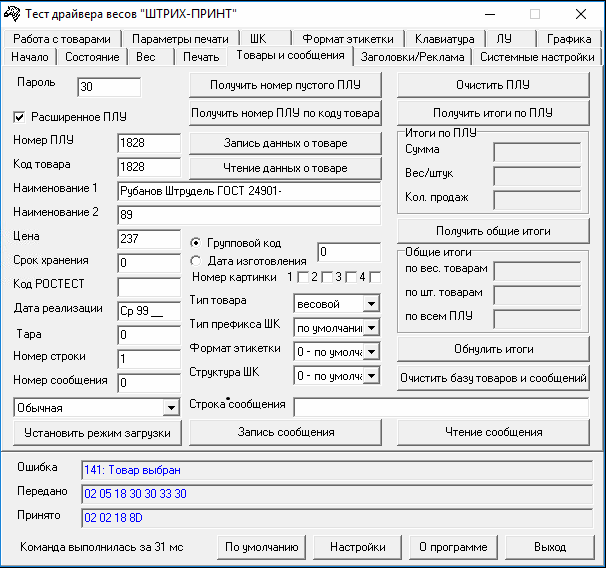This screenshot has height=568, width=606.
Task: Click the Ошибка field showing 141: Товар выбран
Action: tap(337, 470)
